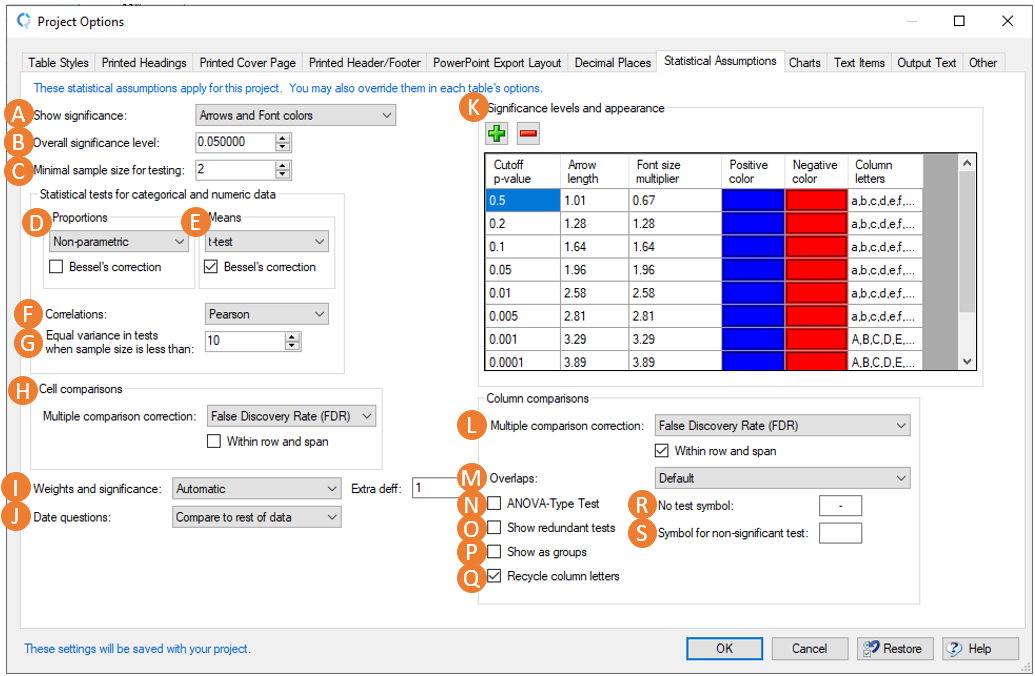Toggle Bessel's correction under Means
Viewport: 1035px width, 676px height.
click(211, 267)
